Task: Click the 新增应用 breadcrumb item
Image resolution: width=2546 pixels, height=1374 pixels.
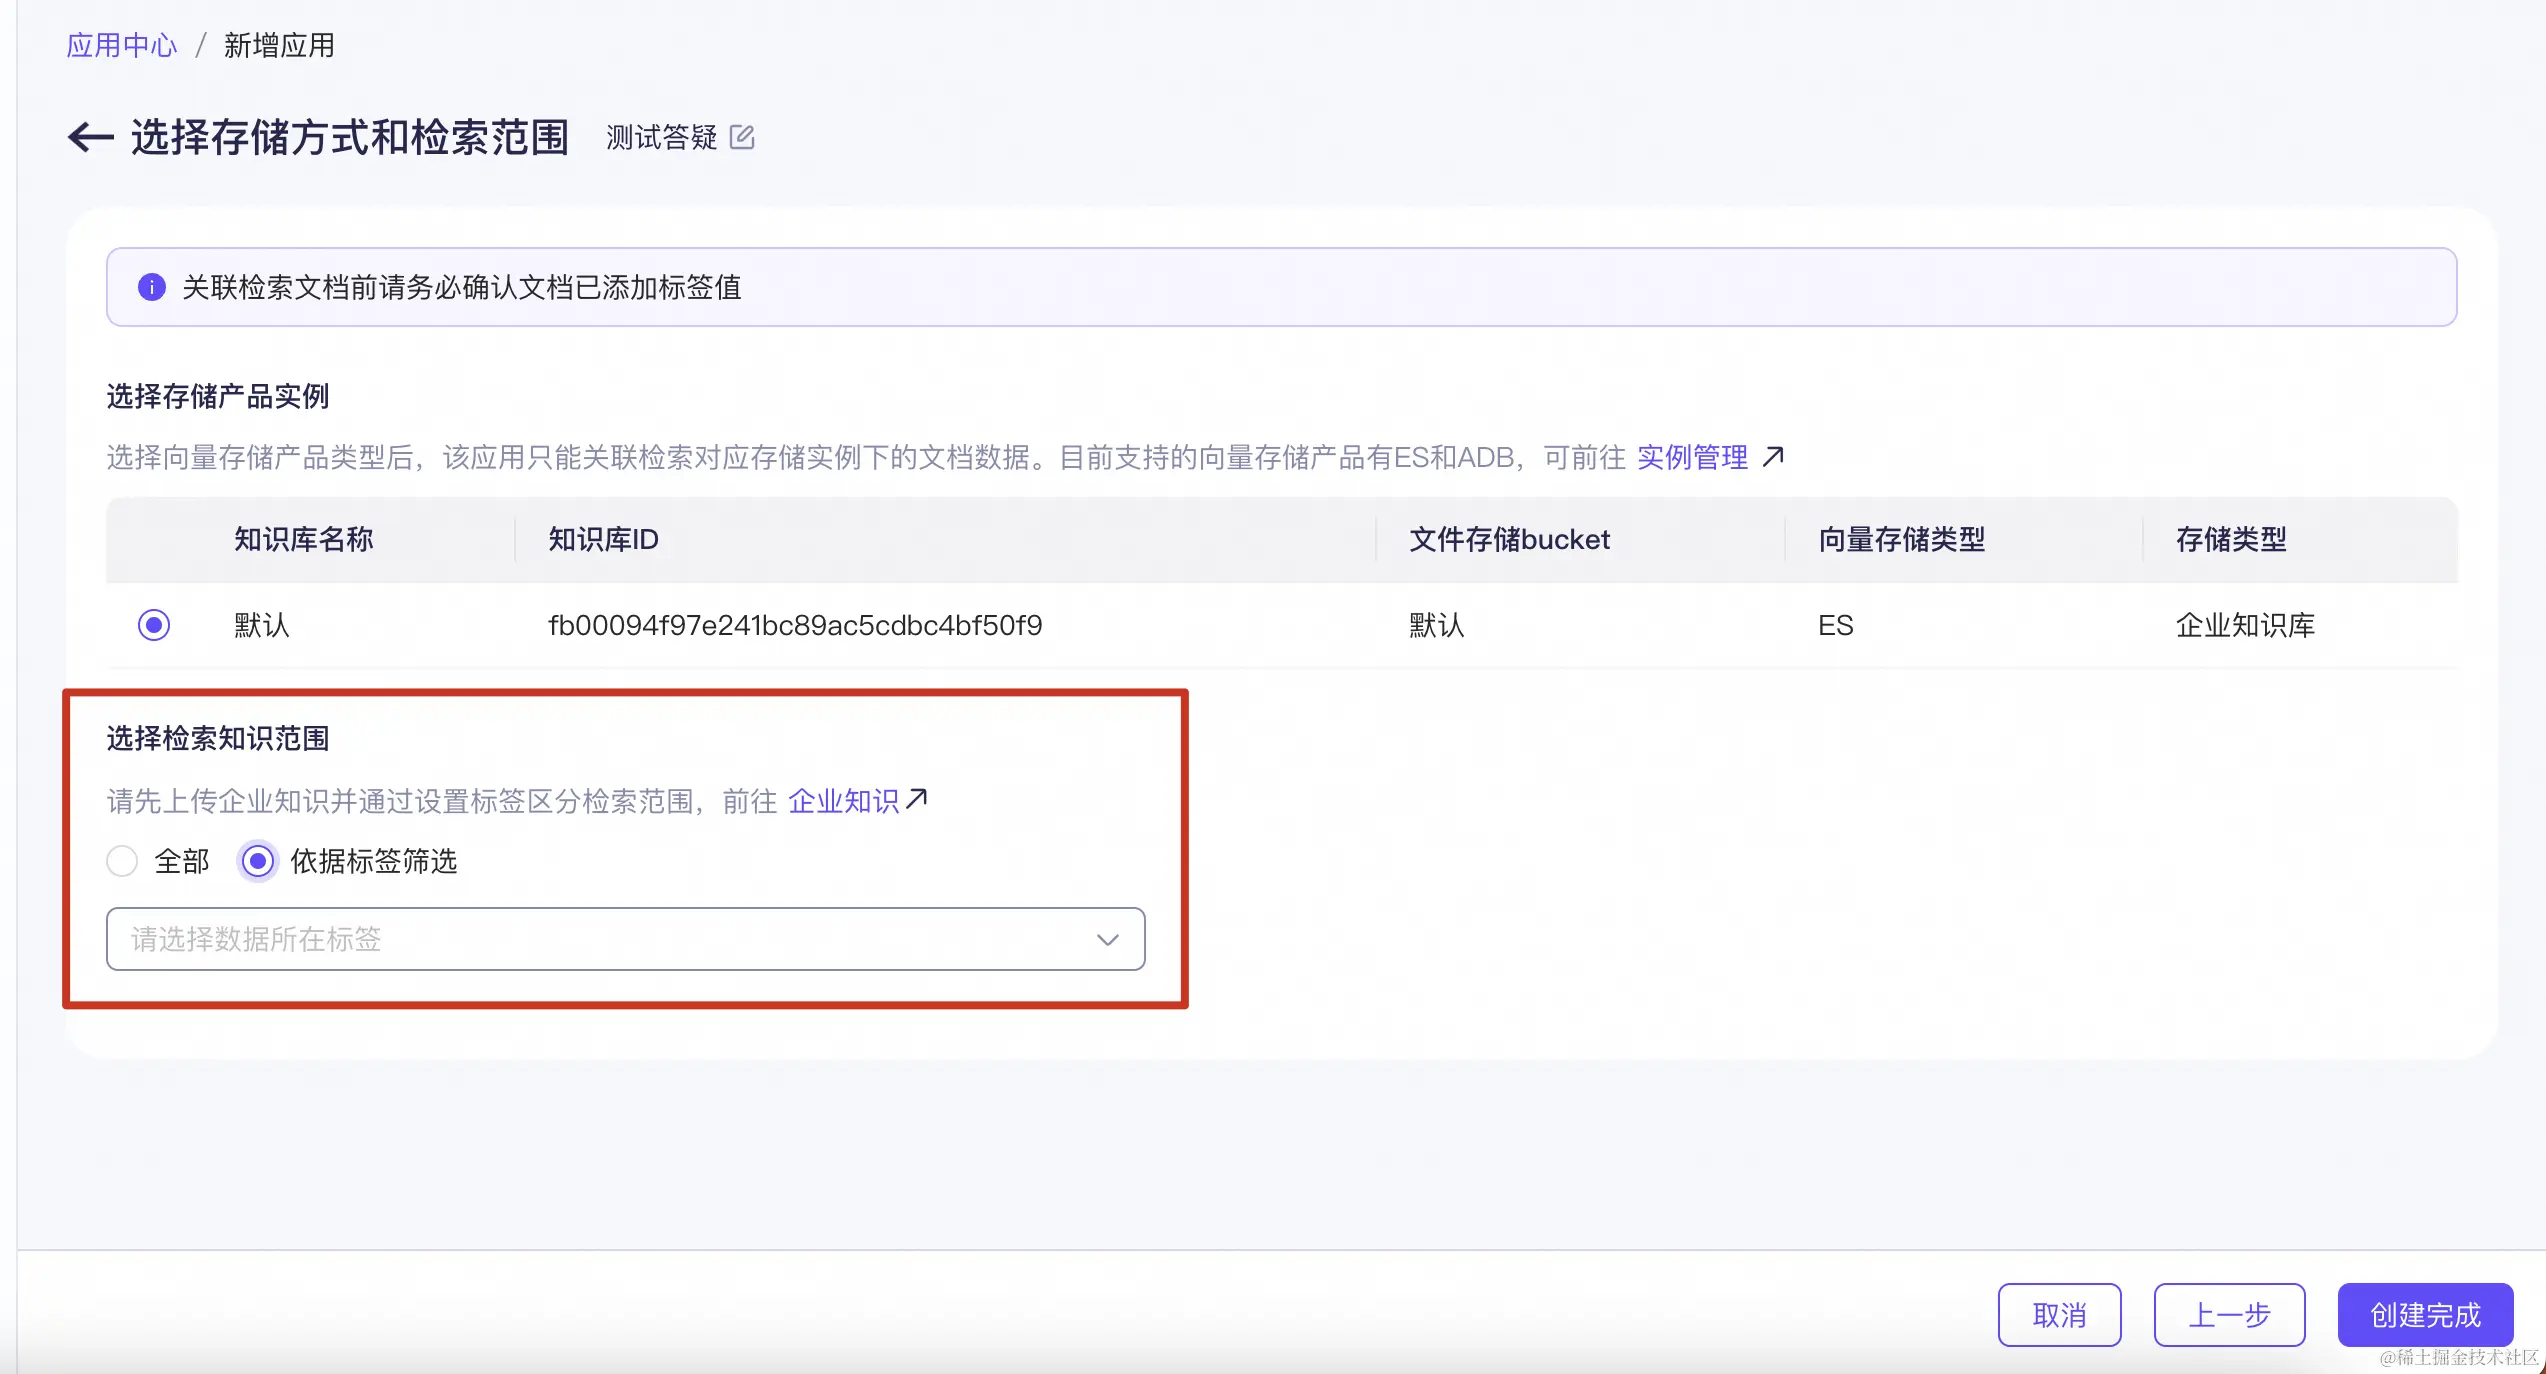Action: 279,45
